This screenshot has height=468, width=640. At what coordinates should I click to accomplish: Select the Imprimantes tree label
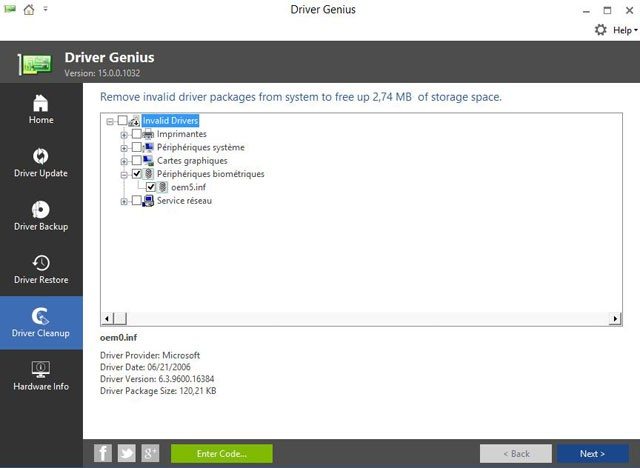click(182, 134)
